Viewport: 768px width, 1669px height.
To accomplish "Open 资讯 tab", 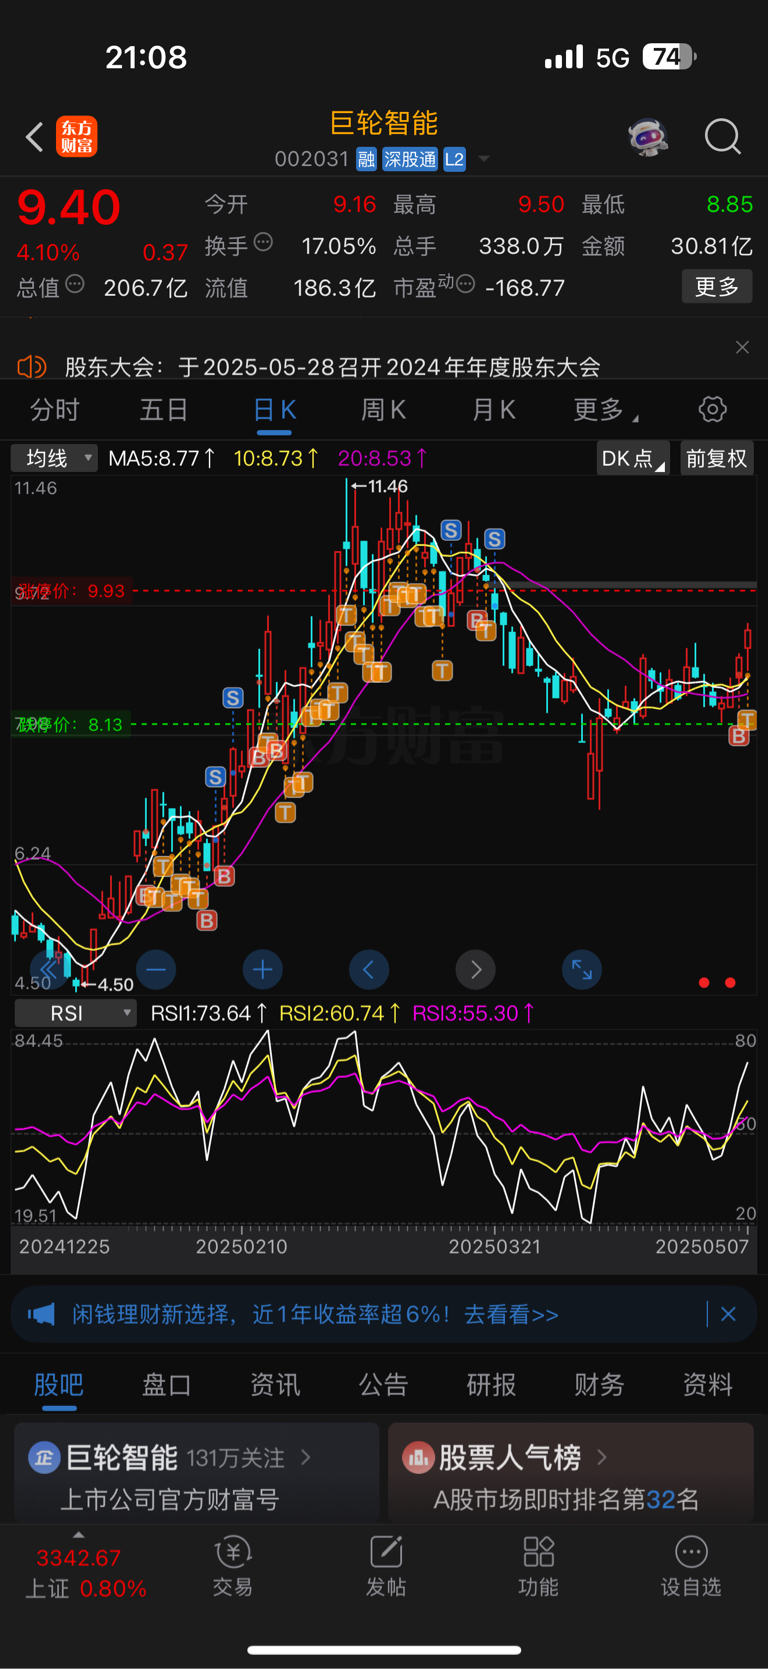I will [x=275, y=1384].
